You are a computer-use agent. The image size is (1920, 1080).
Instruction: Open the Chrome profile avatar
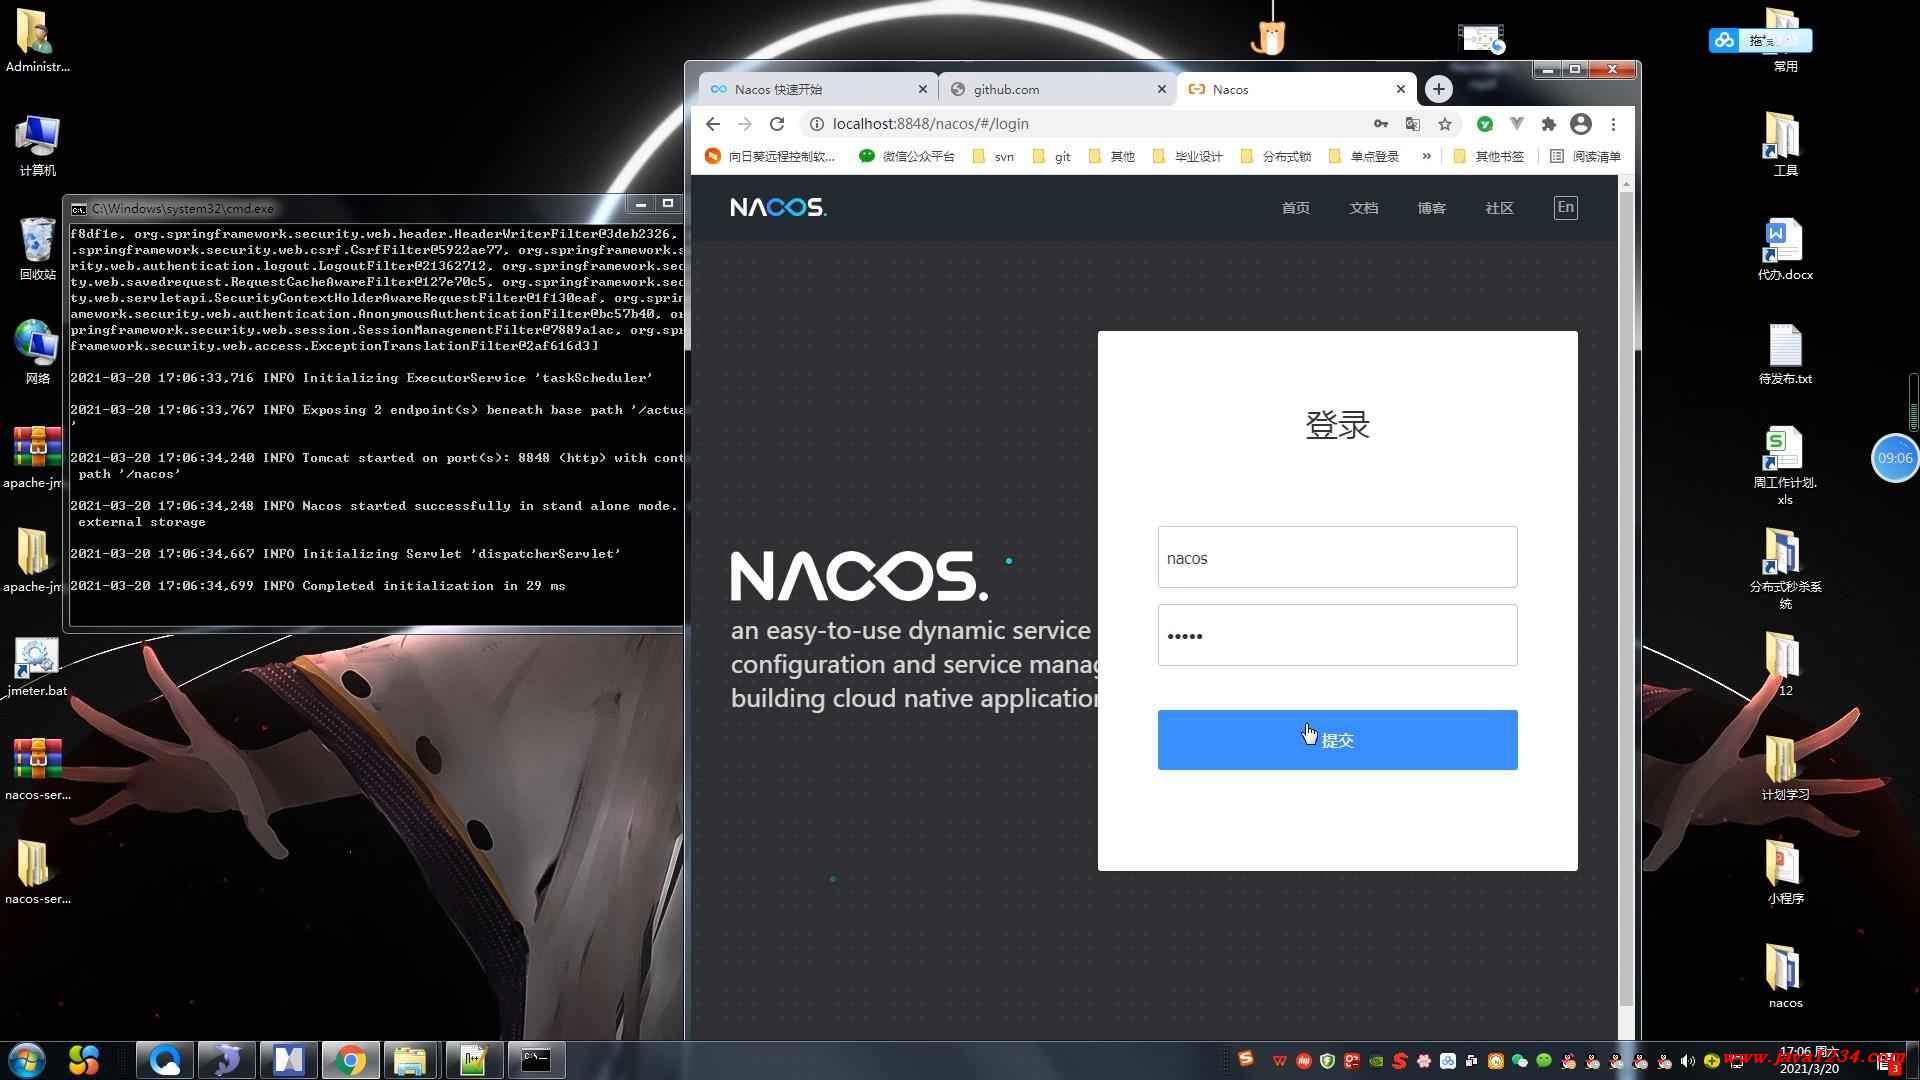(x=1581, y=124)
